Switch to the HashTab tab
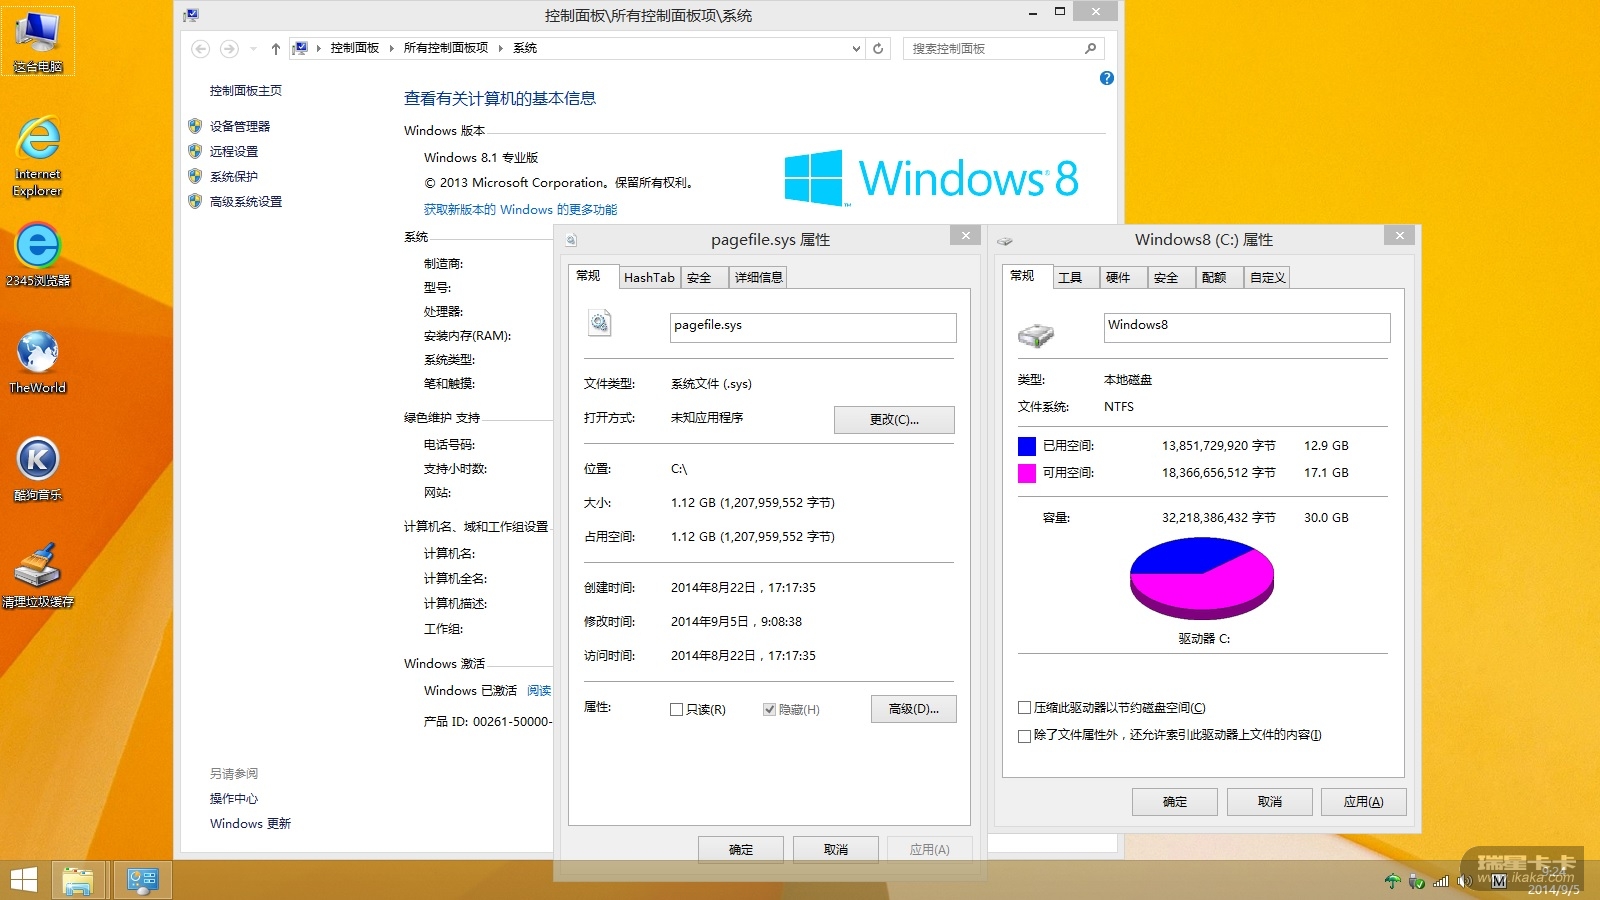This screenshot has height=900, width=1600. pos(649,278)
